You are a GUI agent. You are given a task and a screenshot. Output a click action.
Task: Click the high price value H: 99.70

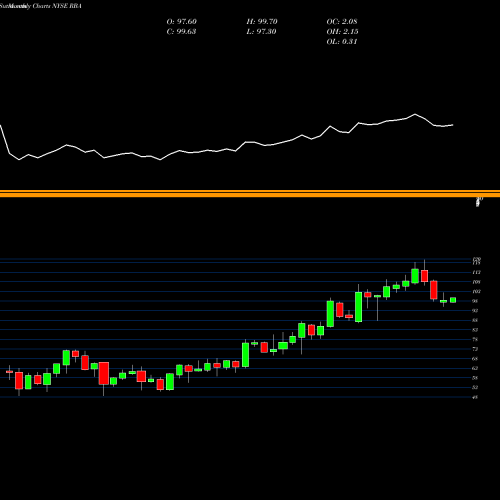(262, 22)
